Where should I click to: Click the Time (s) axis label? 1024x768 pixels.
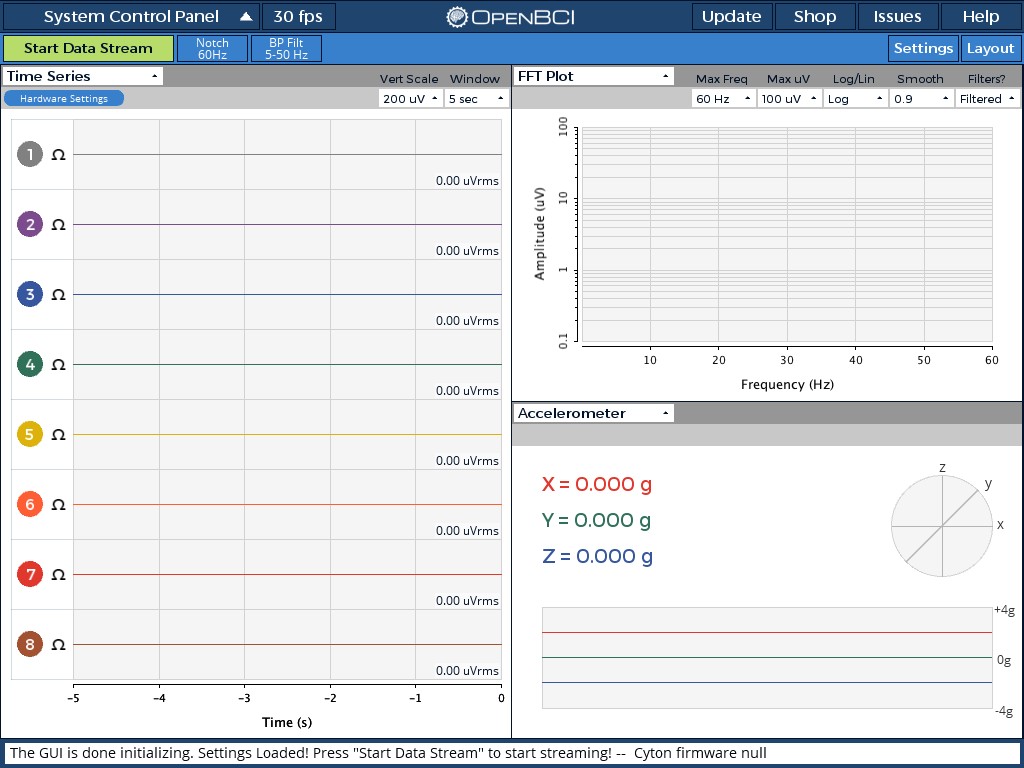click(287, 722)
